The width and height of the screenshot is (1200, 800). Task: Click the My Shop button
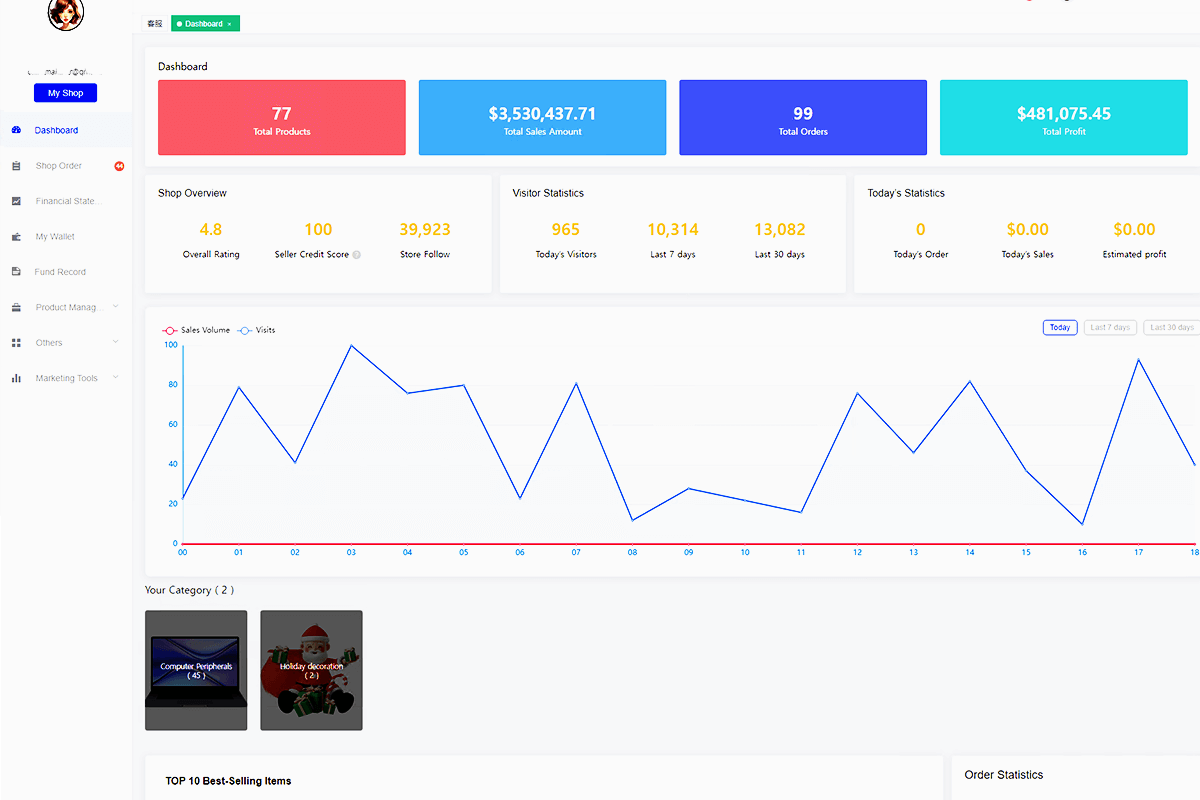(66, 93)
